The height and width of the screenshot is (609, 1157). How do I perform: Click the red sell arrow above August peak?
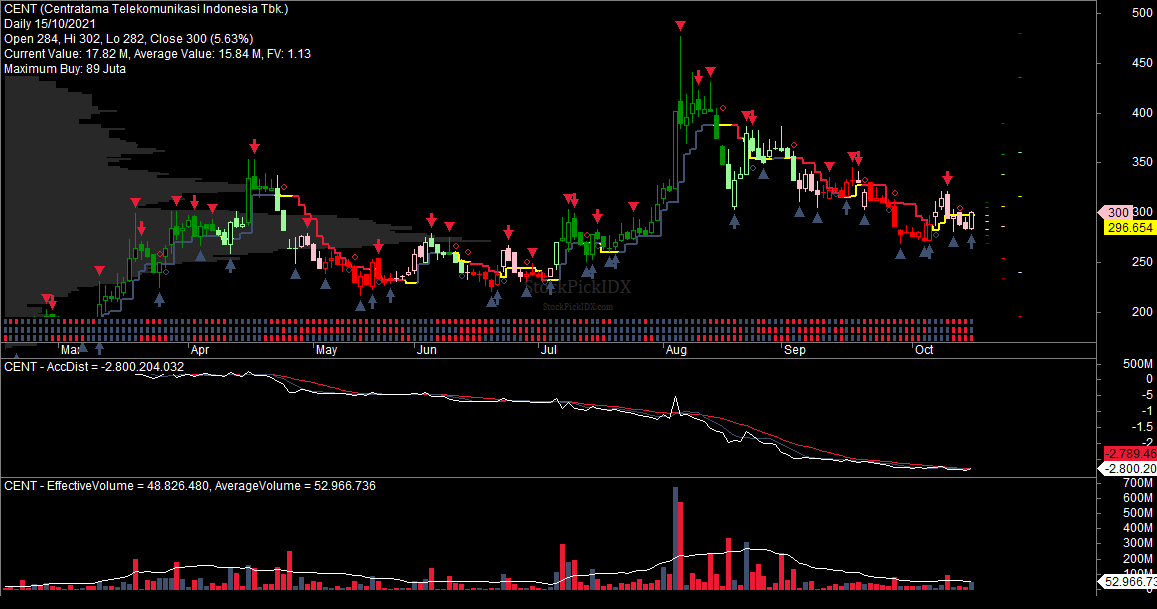click(680, 26)
